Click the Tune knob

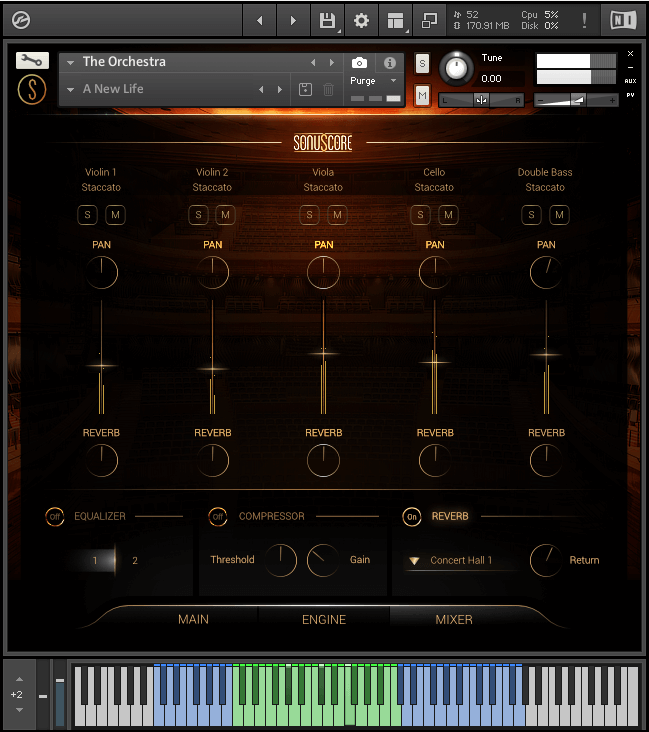tap(456, 68)
